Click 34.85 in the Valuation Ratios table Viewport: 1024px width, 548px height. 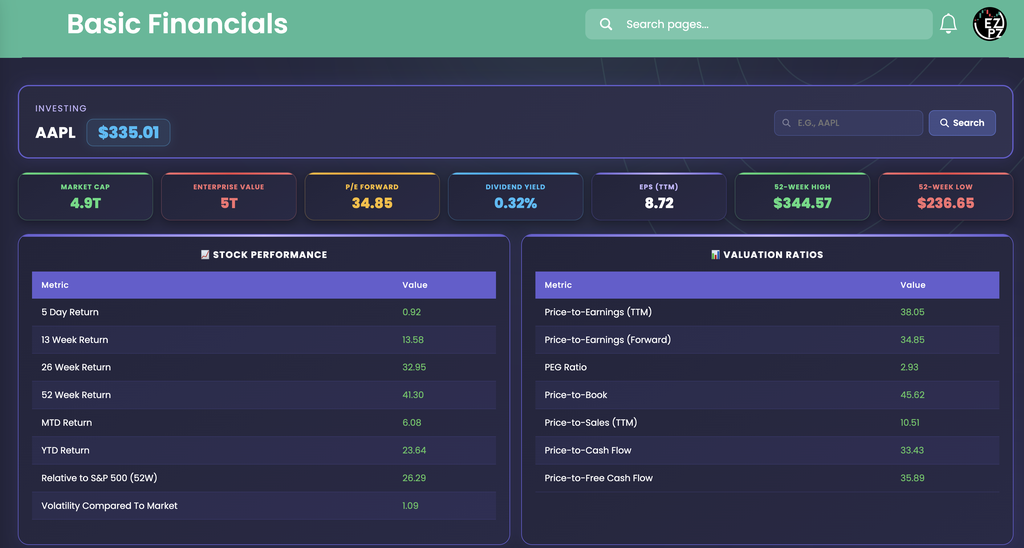click(912, 340)
